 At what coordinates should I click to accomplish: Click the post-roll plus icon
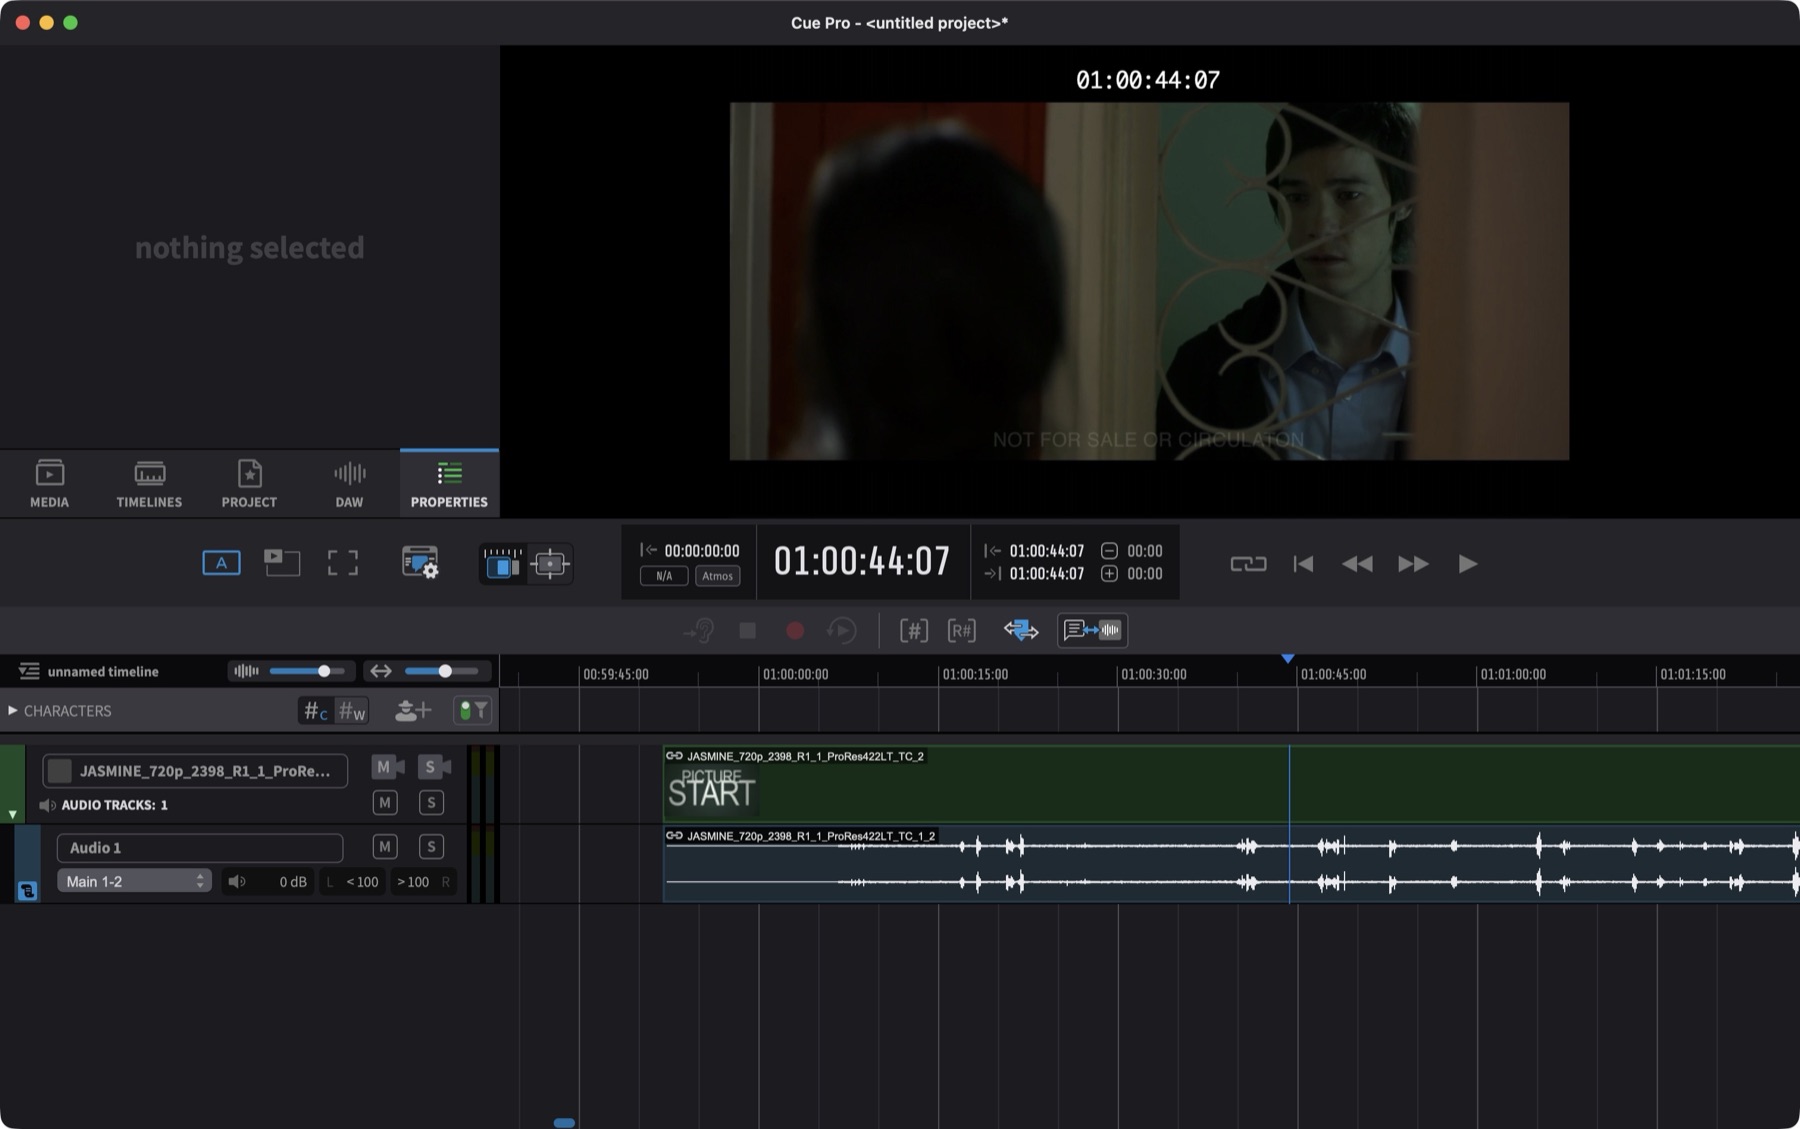1109,574
